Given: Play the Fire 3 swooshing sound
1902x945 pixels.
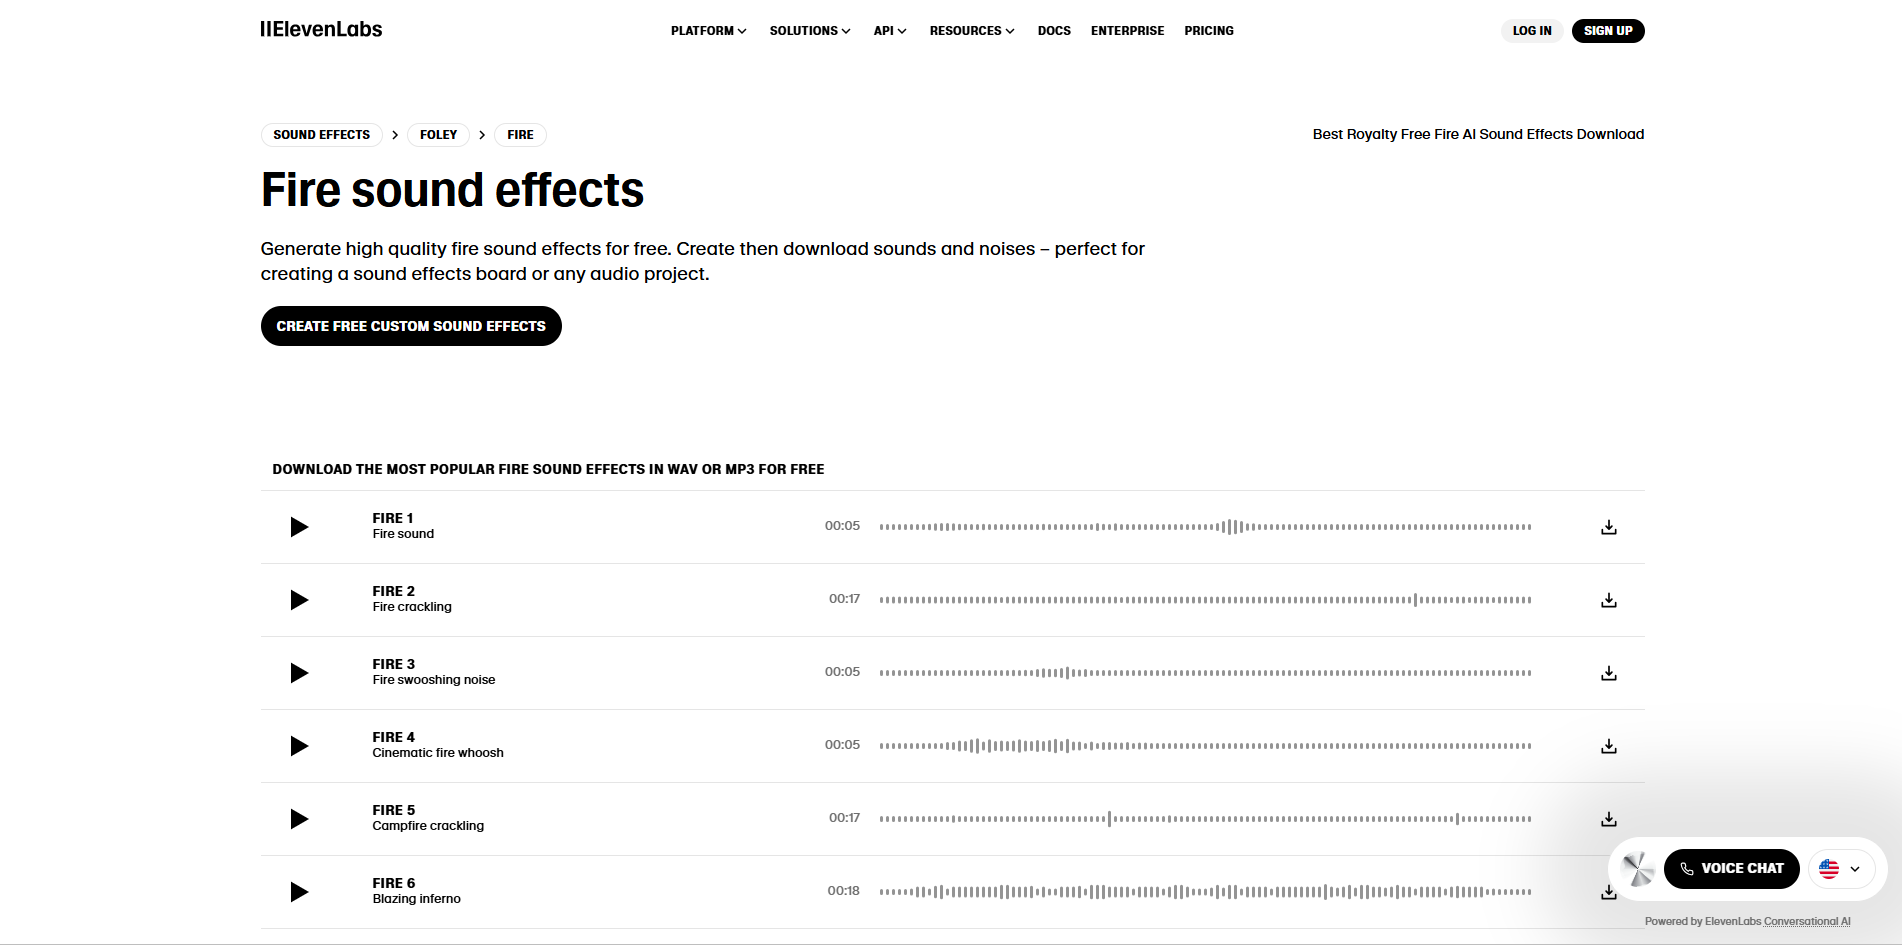Looking at the screenshot, I should coord(298,673).
